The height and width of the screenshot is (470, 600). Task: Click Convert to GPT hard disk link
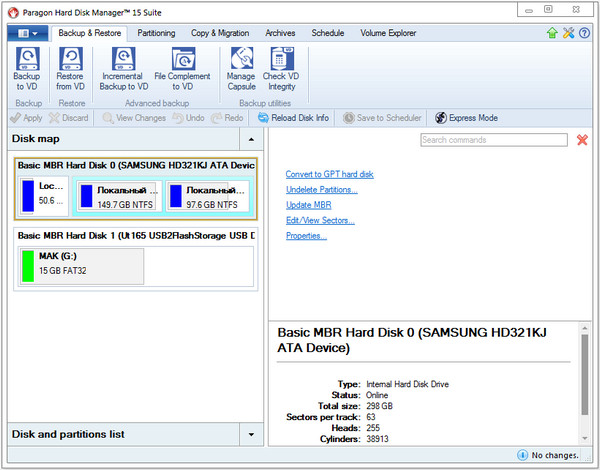tap(329, 174)
